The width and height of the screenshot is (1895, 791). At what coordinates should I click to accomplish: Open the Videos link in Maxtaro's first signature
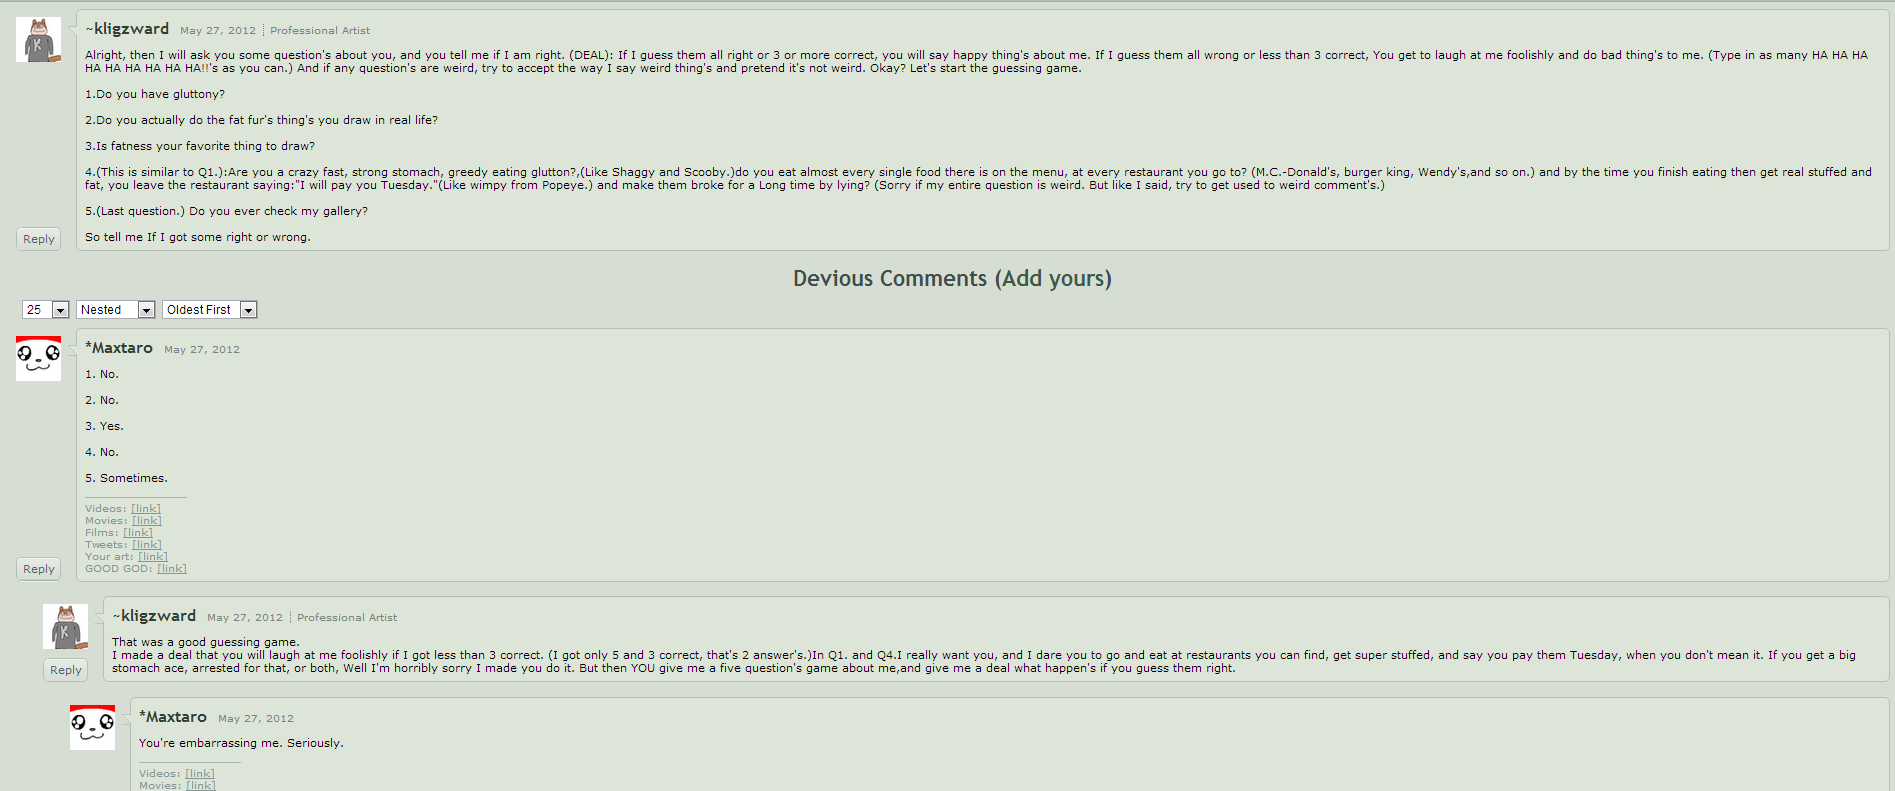coord(146,509)
